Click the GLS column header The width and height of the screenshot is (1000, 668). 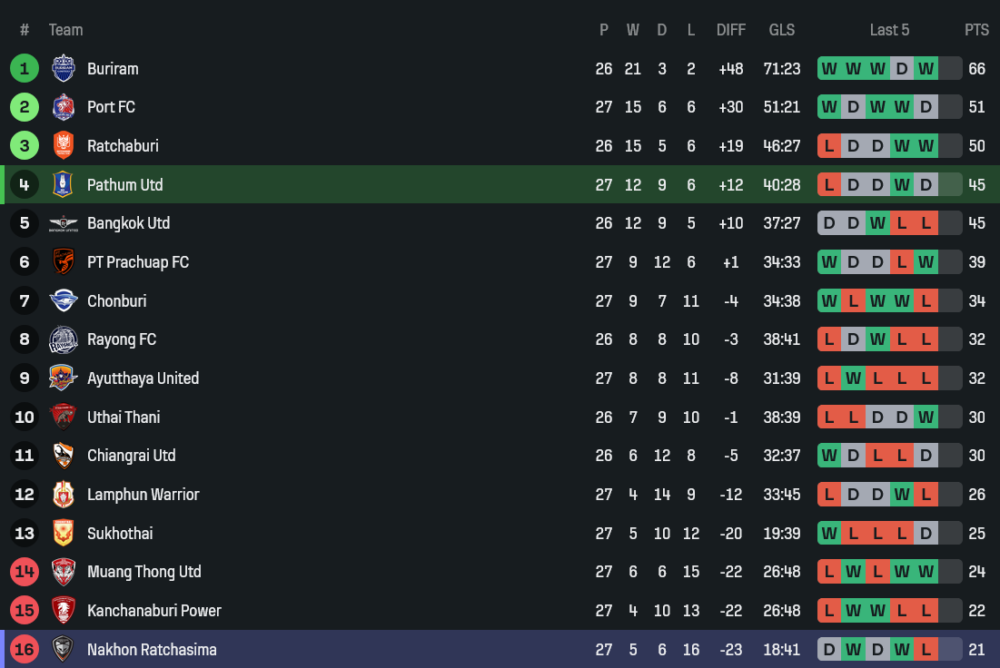[x=782, y=30]
